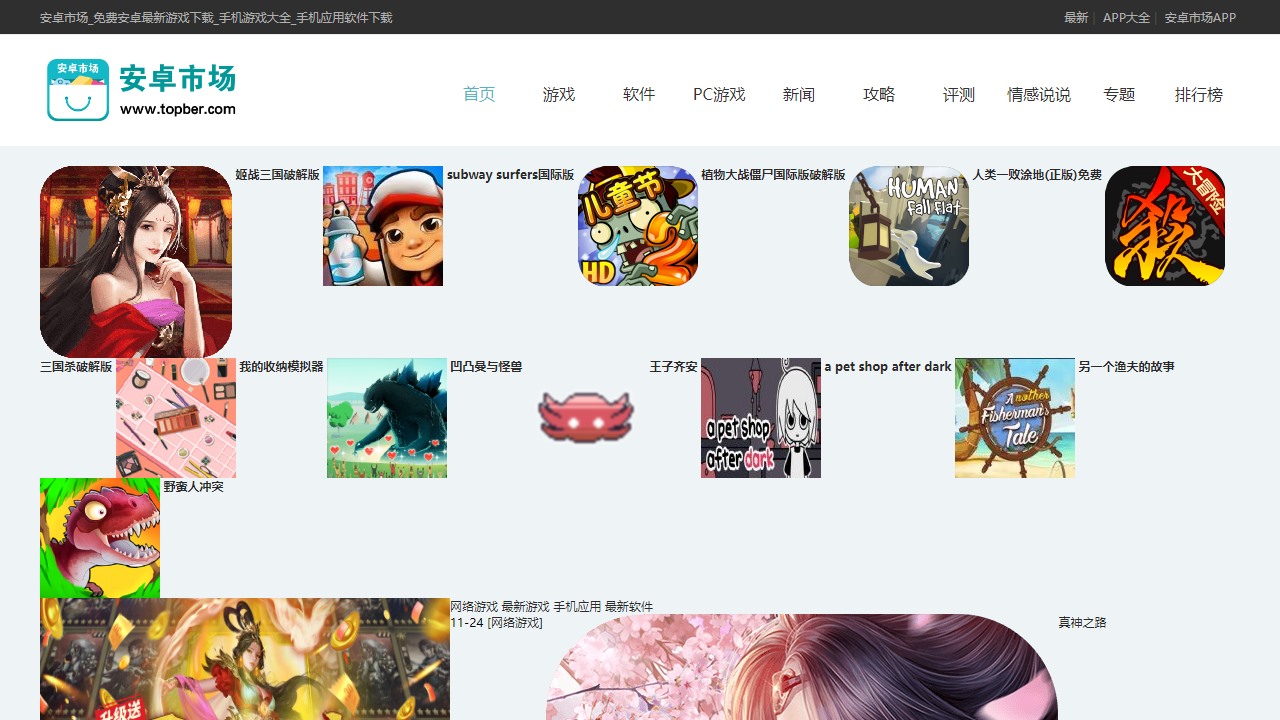Open the cherry blossom 真神之路 artwork
1280x720 pixels.
click(802, 667)
